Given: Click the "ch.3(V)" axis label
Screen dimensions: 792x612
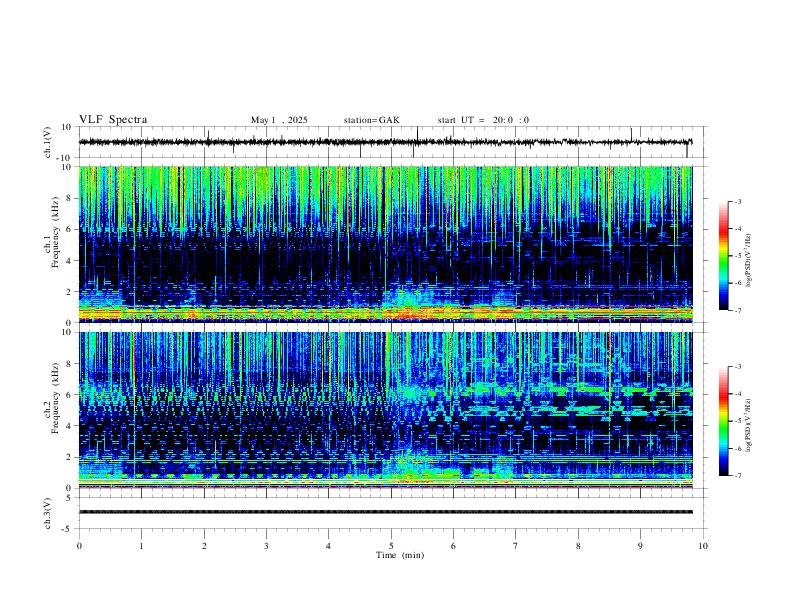Looking at the screenshot, I should 48,513.
